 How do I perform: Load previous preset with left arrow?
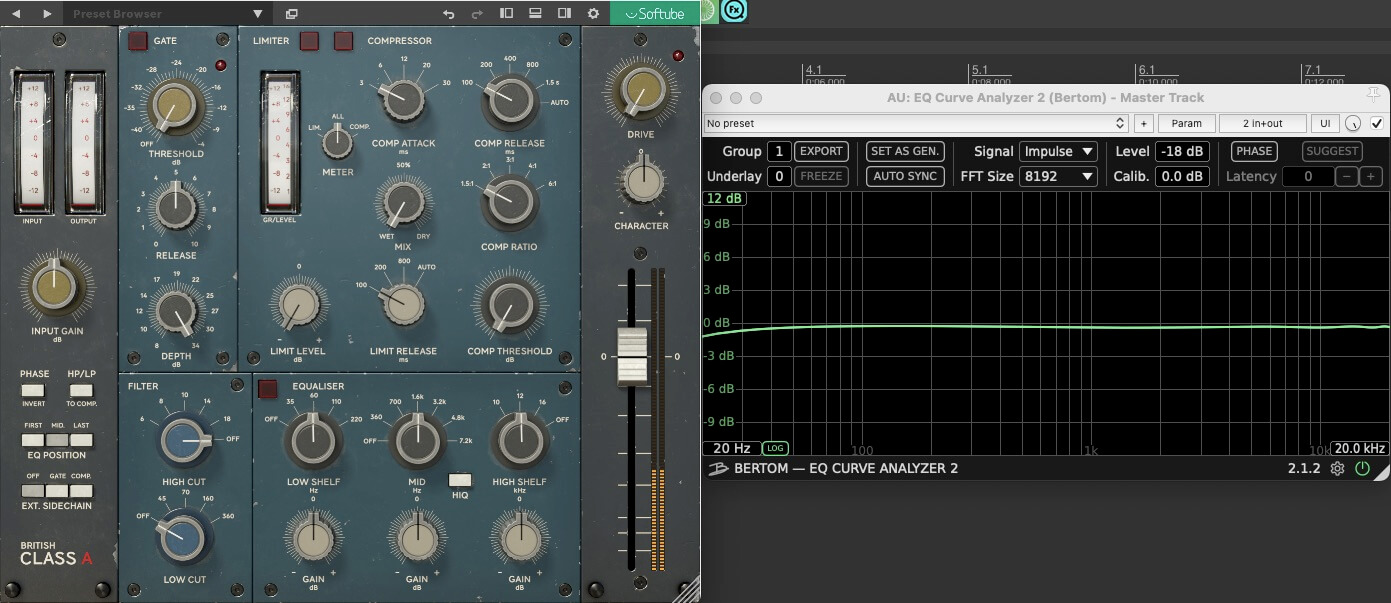pos(15,14)
